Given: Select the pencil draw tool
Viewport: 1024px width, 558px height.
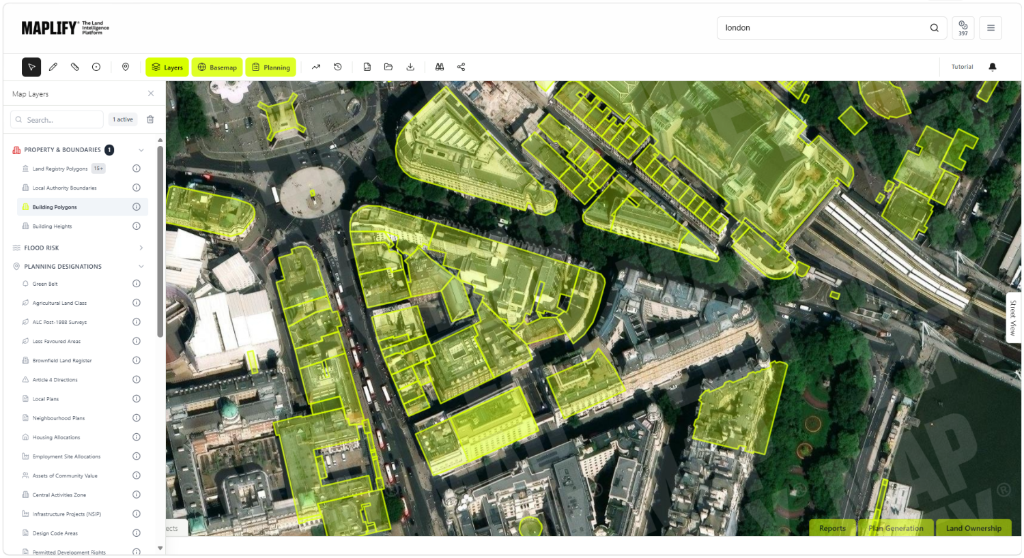Looking at the screenshot, I should click(53, 67).
